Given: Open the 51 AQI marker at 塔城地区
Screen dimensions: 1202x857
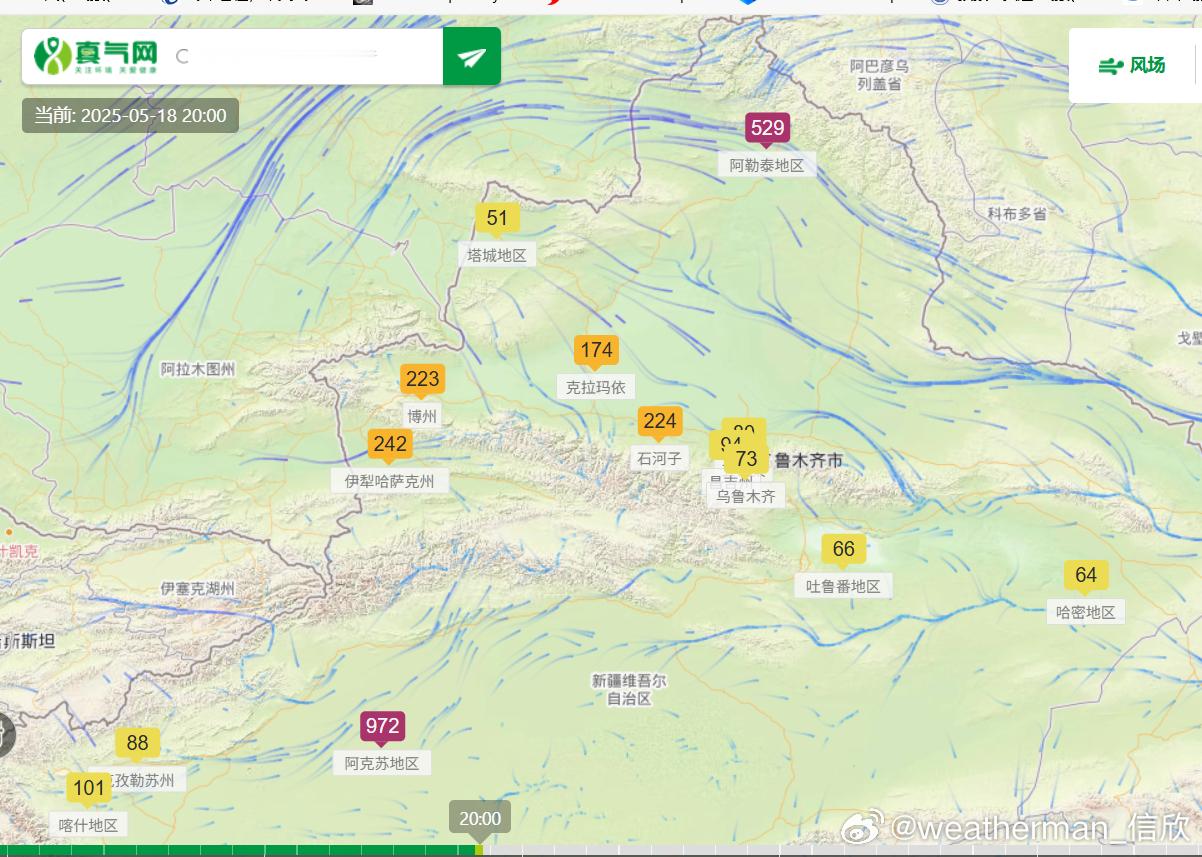Looking at the screenshot, I should tap(497, 218).
